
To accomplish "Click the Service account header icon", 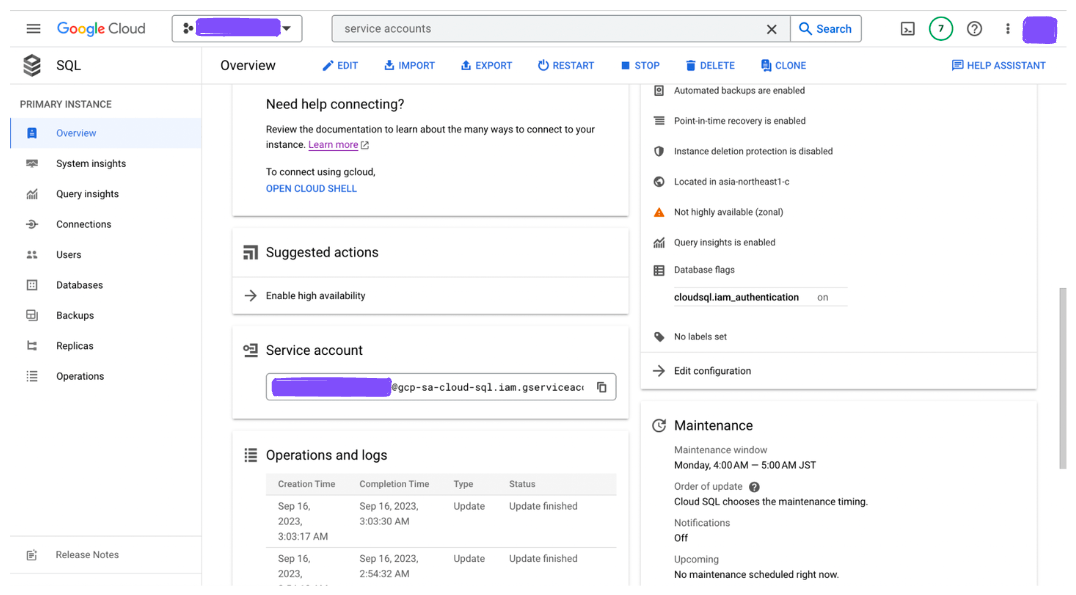I will [250, 351].
